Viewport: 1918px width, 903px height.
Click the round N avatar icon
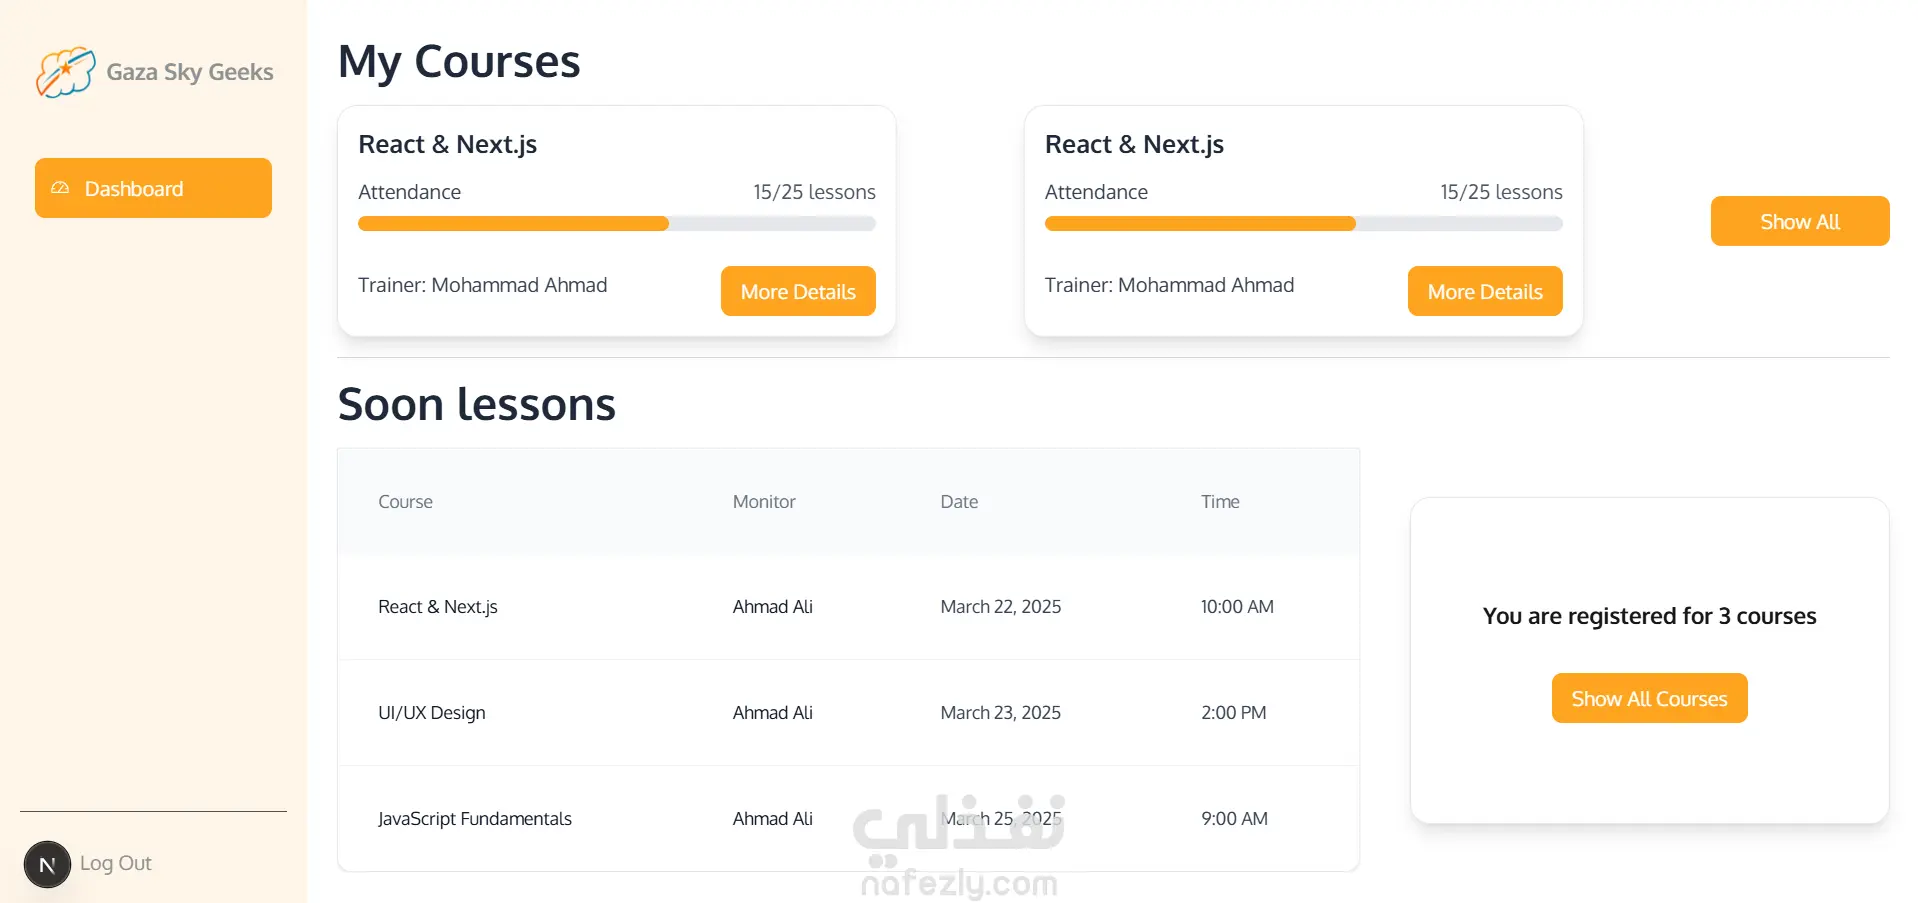coord(47,864)
